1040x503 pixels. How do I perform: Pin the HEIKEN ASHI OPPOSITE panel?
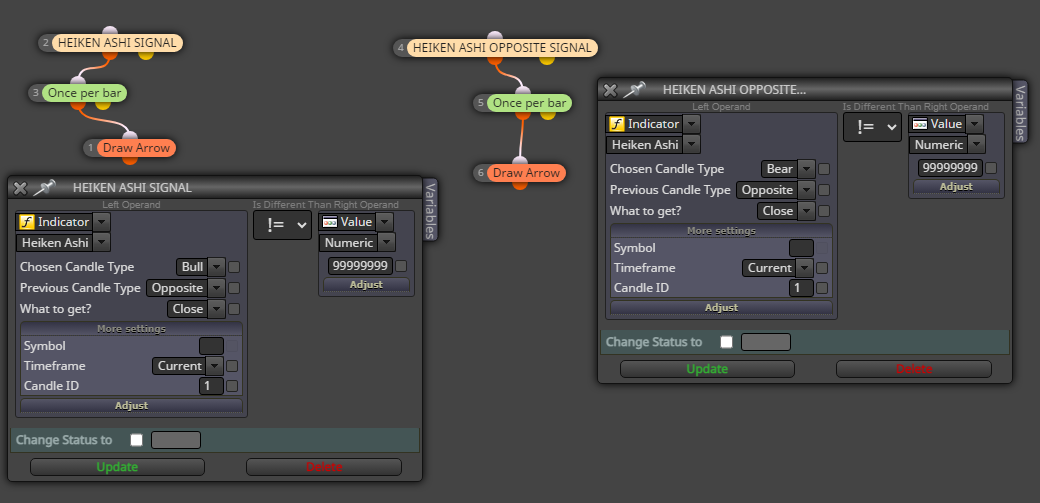coord(635,90)
